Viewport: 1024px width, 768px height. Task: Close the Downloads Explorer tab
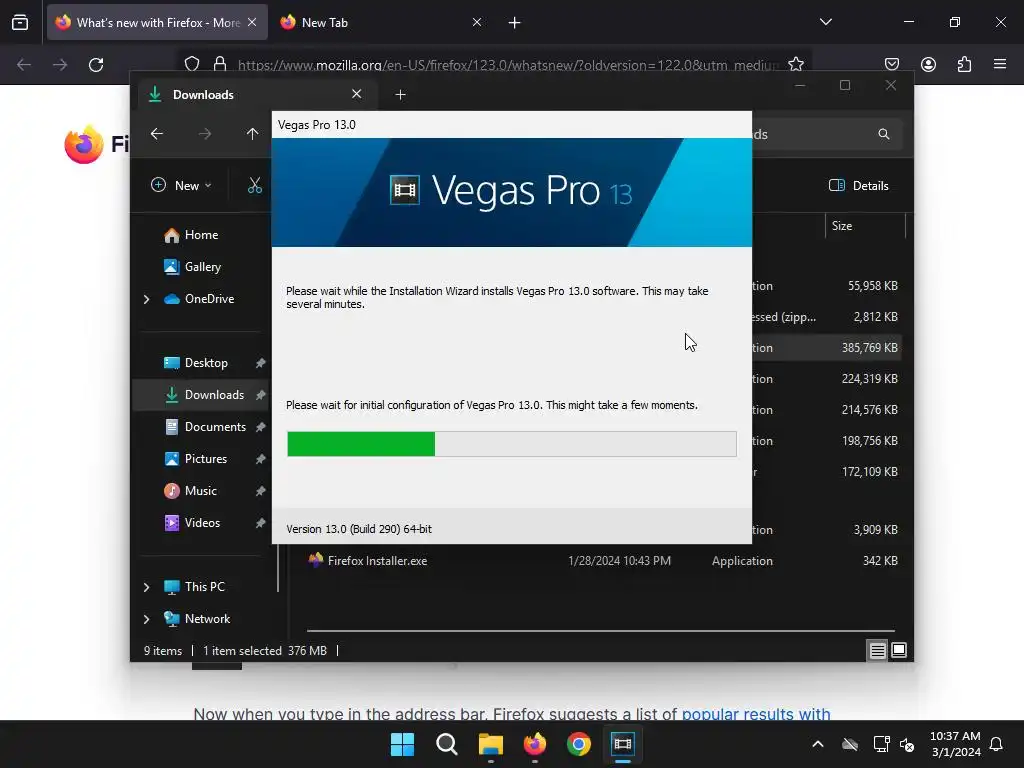(357, 94)
